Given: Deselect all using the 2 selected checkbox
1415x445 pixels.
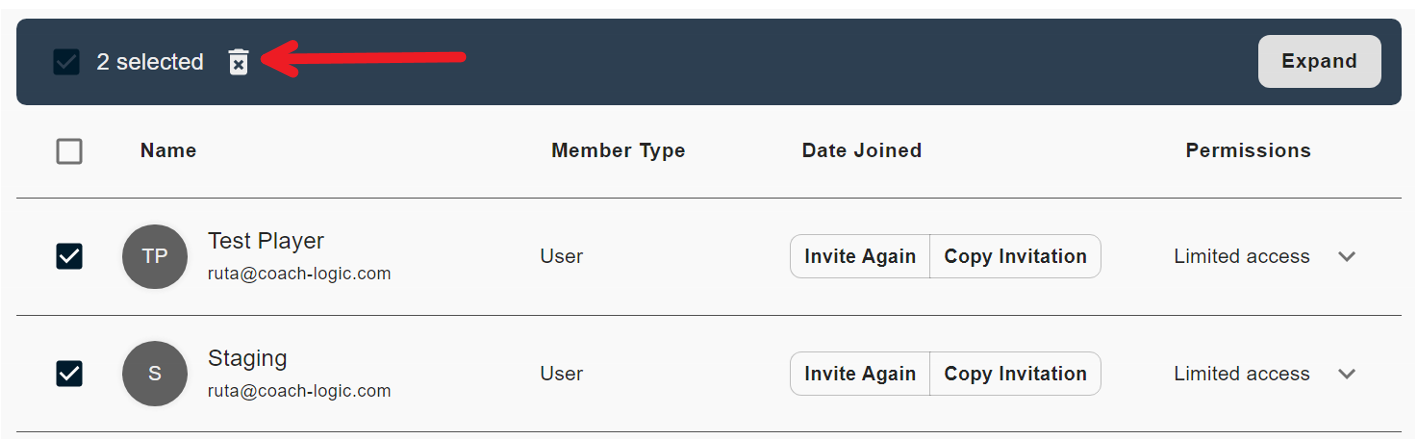Looking at the screenshot, I should point(66,62).
